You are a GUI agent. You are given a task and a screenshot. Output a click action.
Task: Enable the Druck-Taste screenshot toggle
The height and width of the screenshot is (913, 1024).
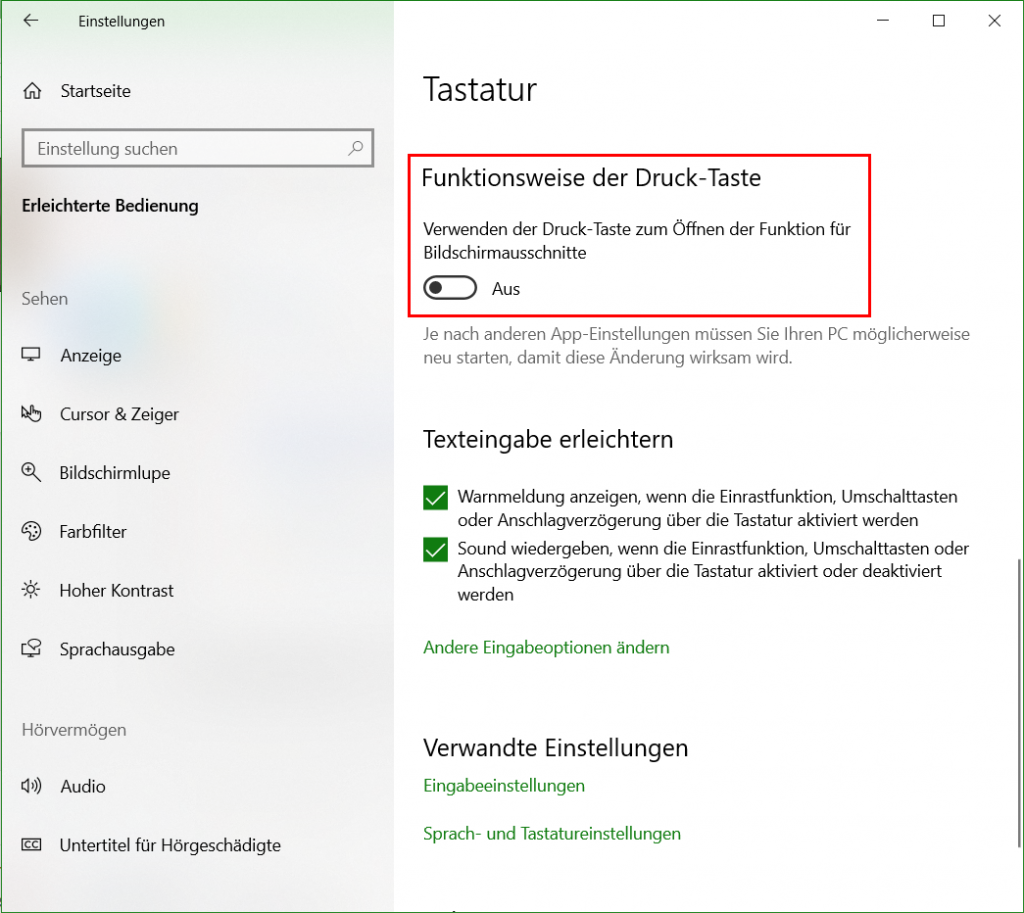450,288
